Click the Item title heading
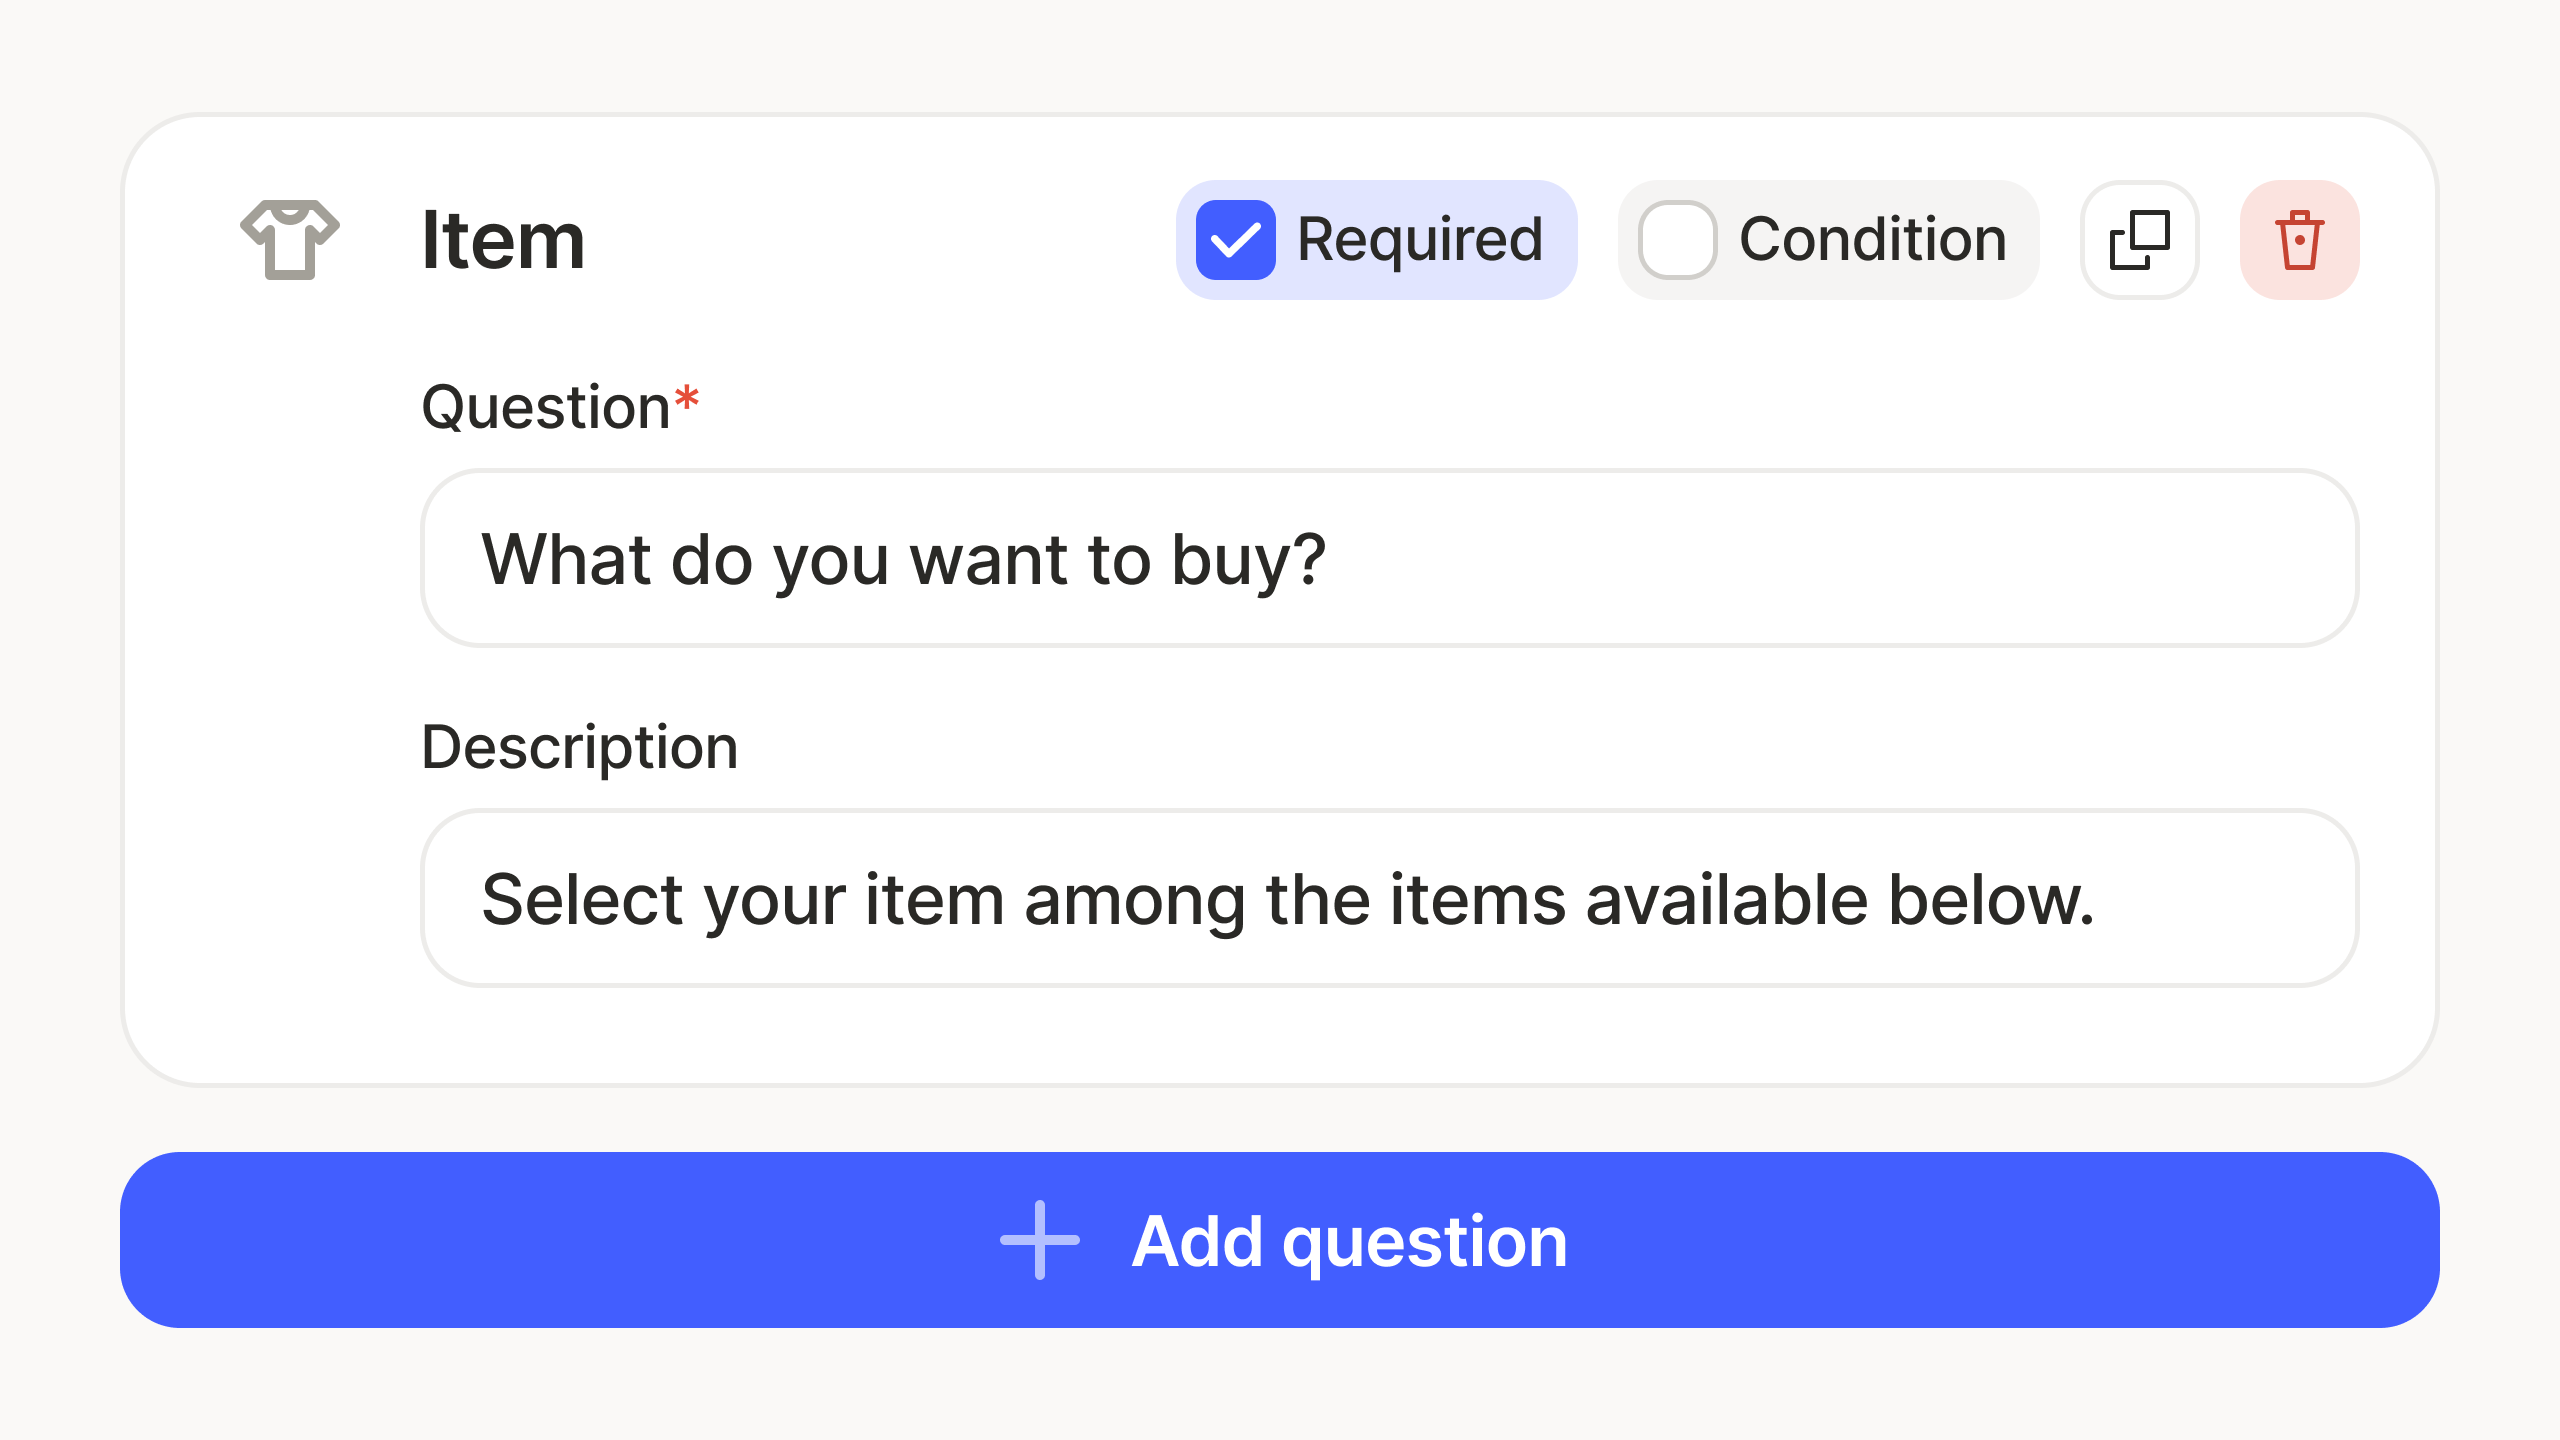Screen dimensions: 2560x1440 [x=503, y=240]
